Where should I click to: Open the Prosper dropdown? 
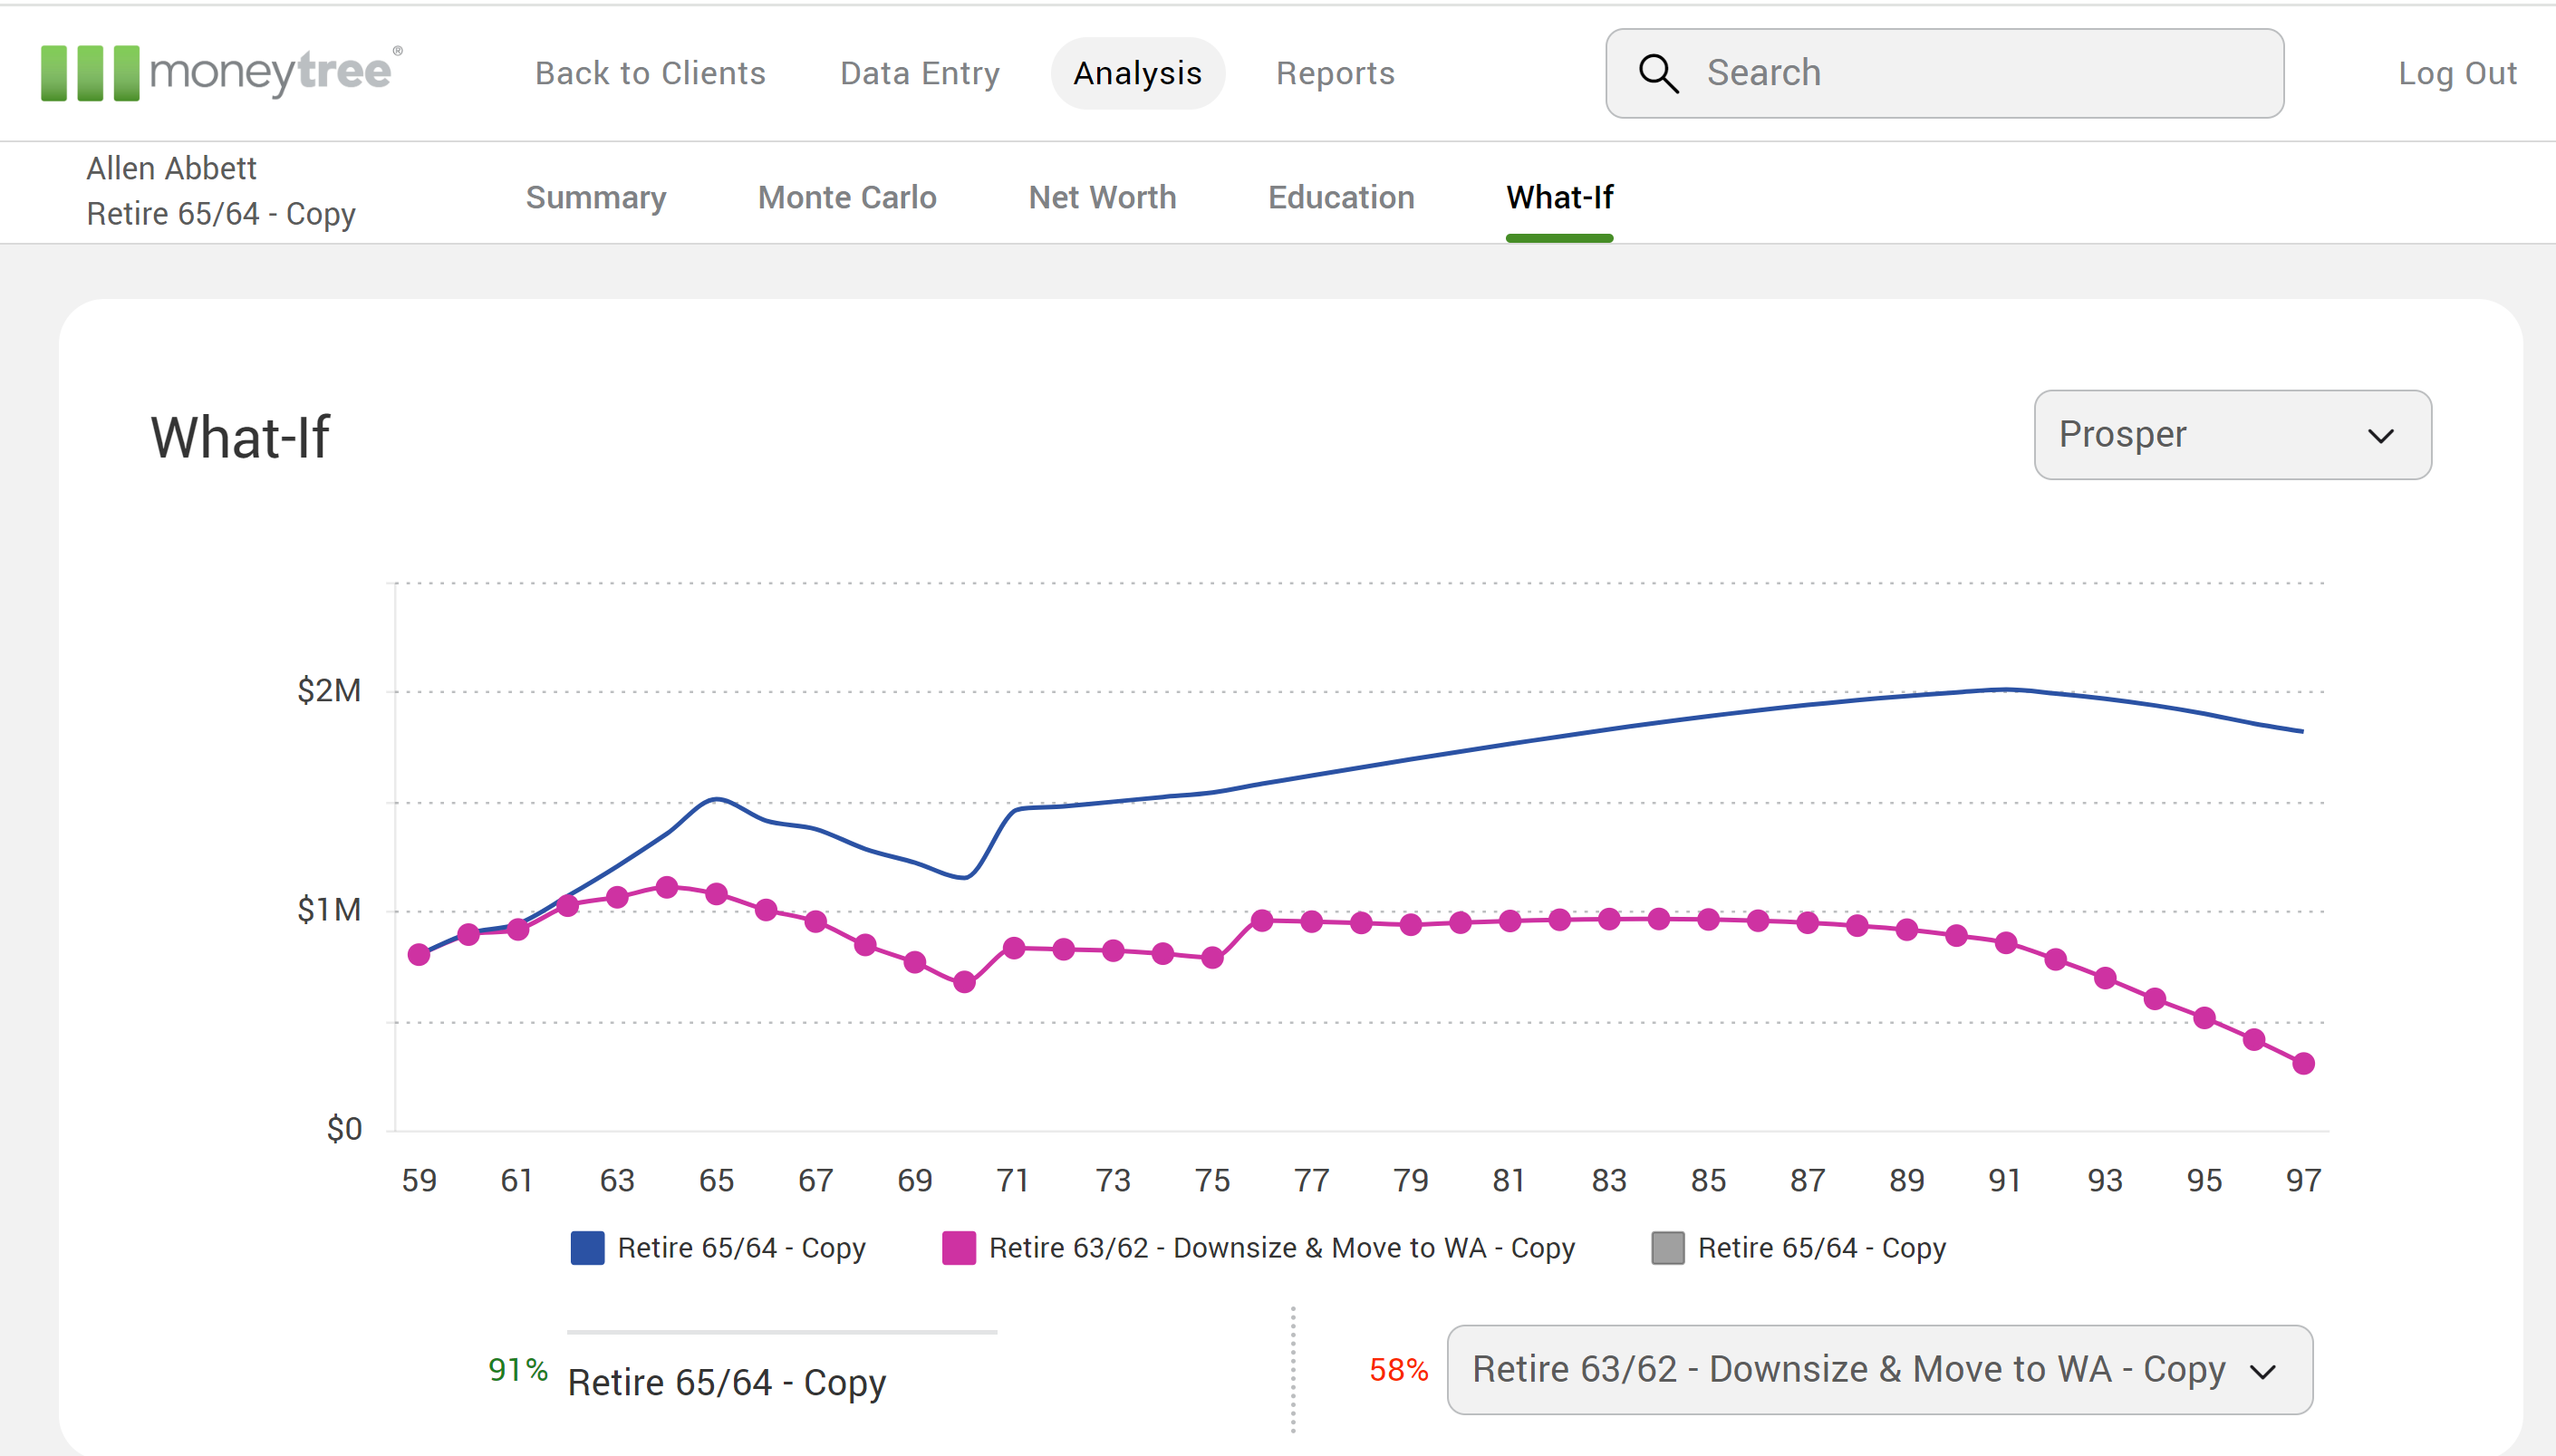click(2230, 434)
